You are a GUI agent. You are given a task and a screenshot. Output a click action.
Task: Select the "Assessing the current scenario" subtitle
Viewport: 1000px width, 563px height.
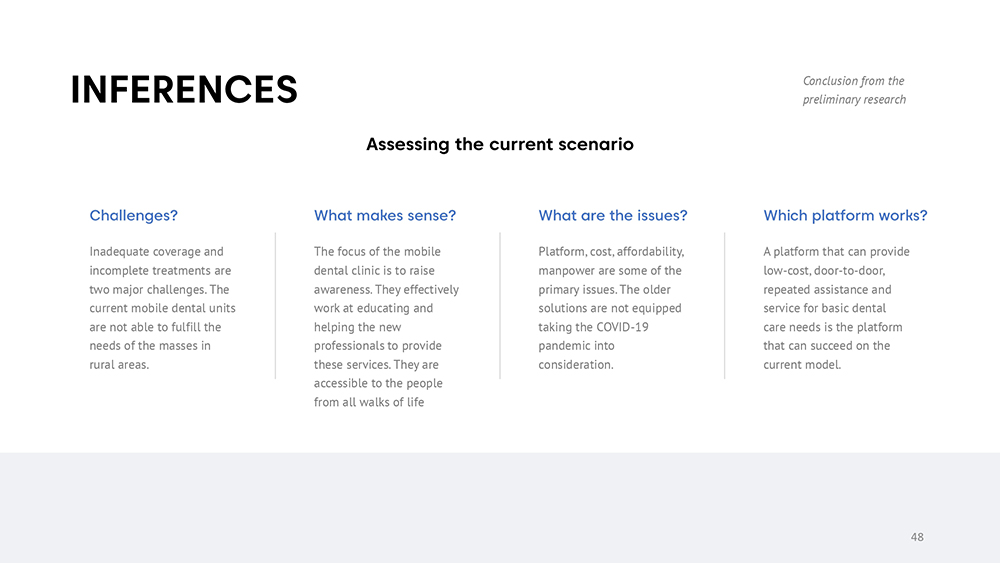[x=499, y=144]
